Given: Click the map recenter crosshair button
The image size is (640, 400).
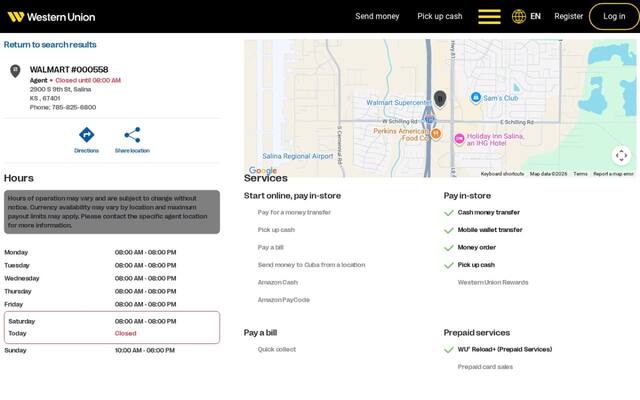Looking at the screenshot, I should coord(621,155).
